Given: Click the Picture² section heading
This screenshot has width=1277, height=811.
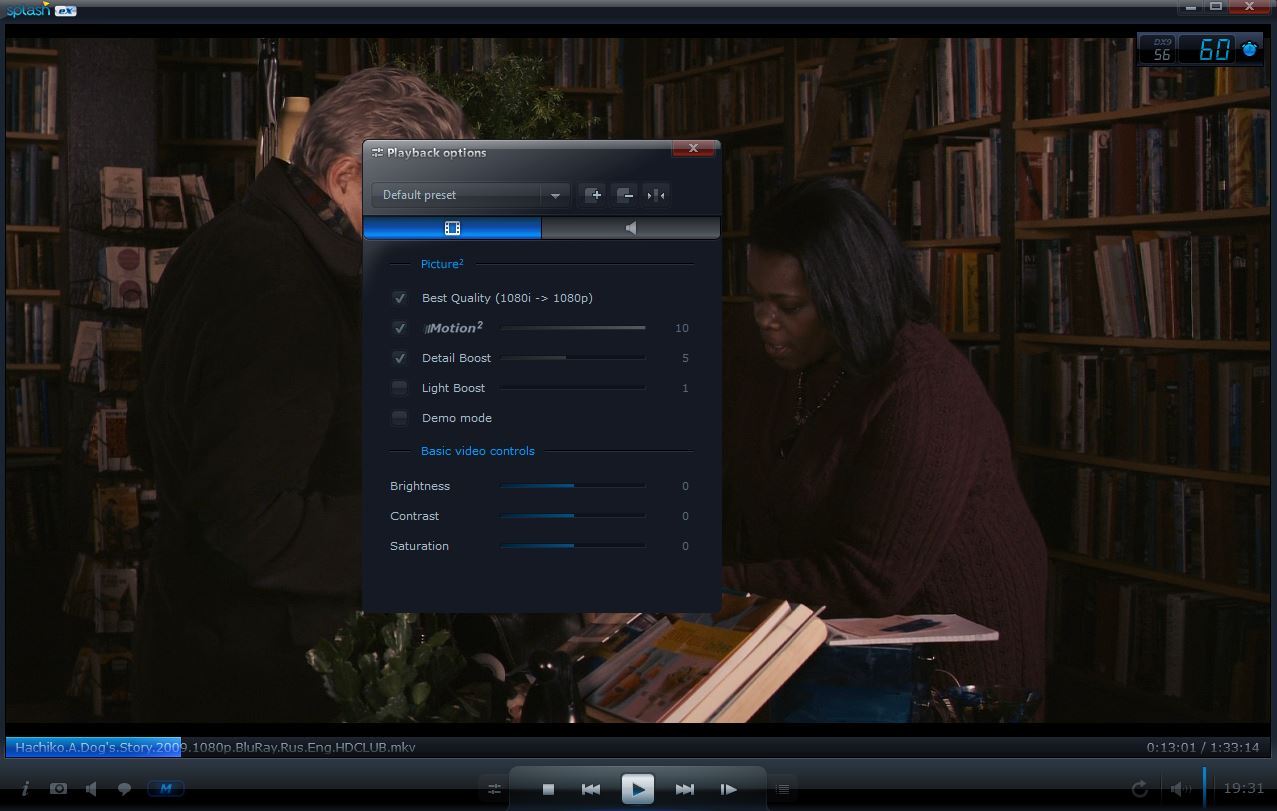Looking at the screenshot, I should [x=442, y=264].
